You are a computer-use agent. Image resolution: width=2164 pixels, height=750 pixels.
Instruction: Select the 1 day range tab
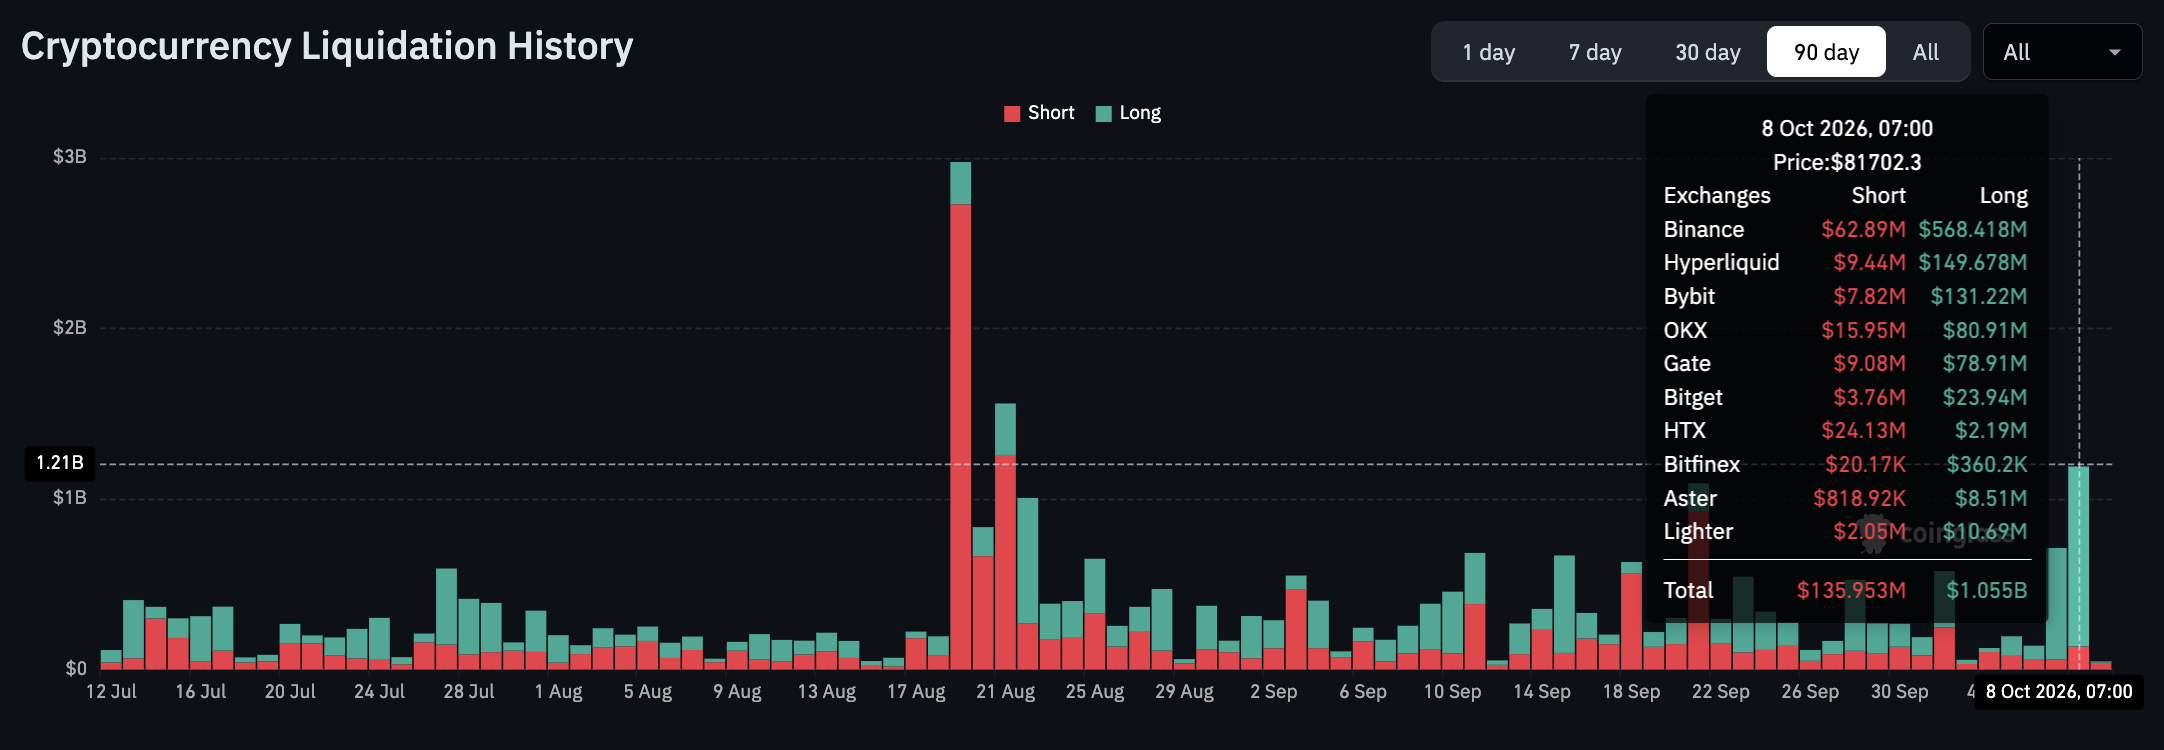tap(1488, 52)
